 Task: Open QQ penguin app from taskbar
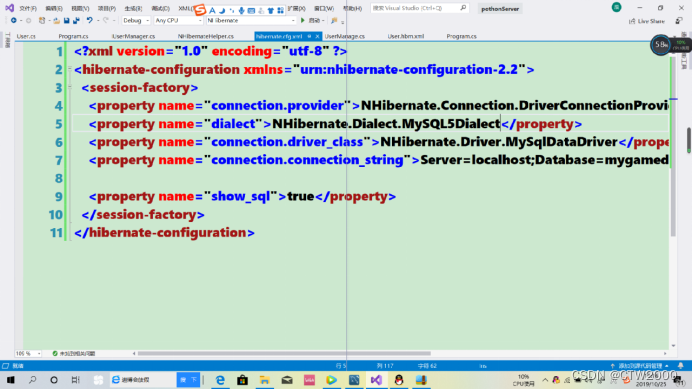[399, 380]
